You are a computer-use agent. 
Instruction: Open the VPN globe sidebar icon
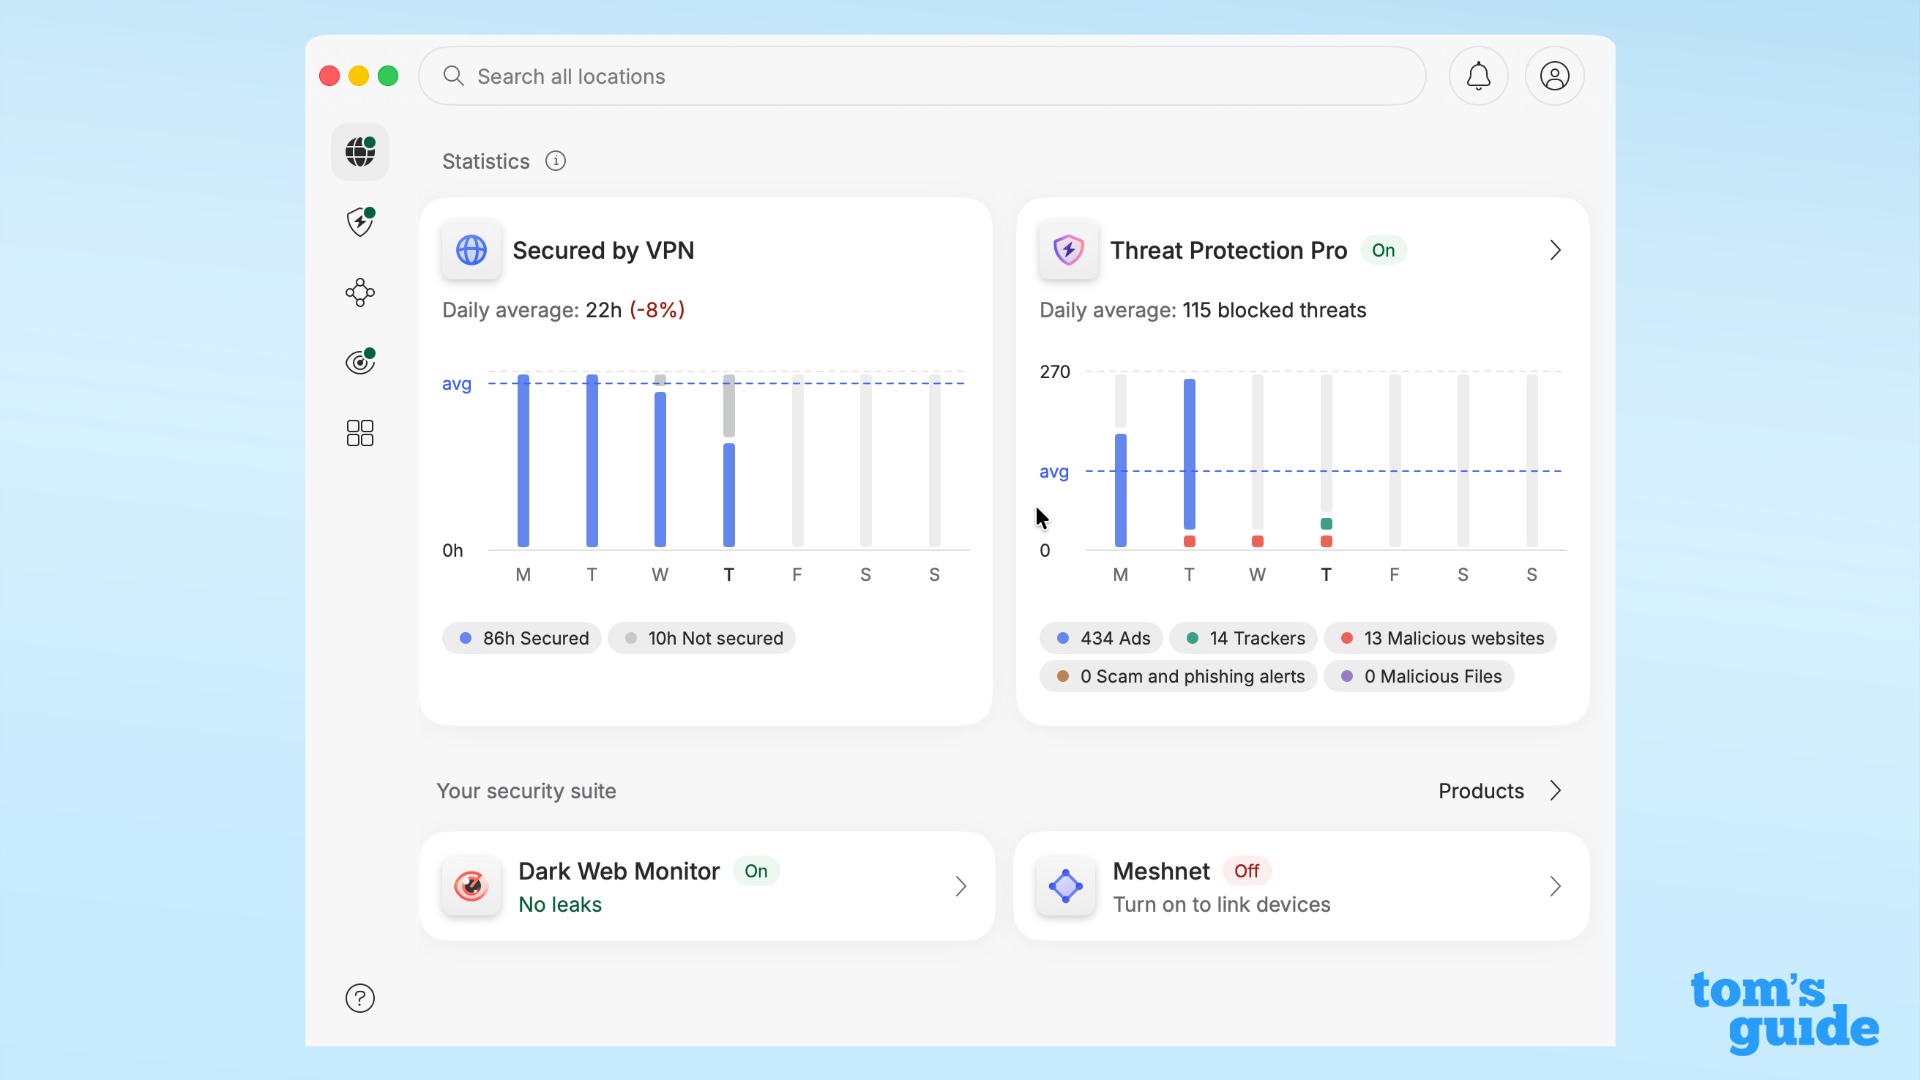point(360,152)
